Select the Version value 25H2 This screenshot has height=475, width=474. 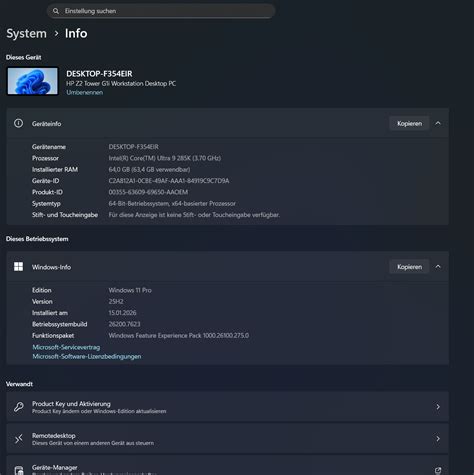coord(116,301)
